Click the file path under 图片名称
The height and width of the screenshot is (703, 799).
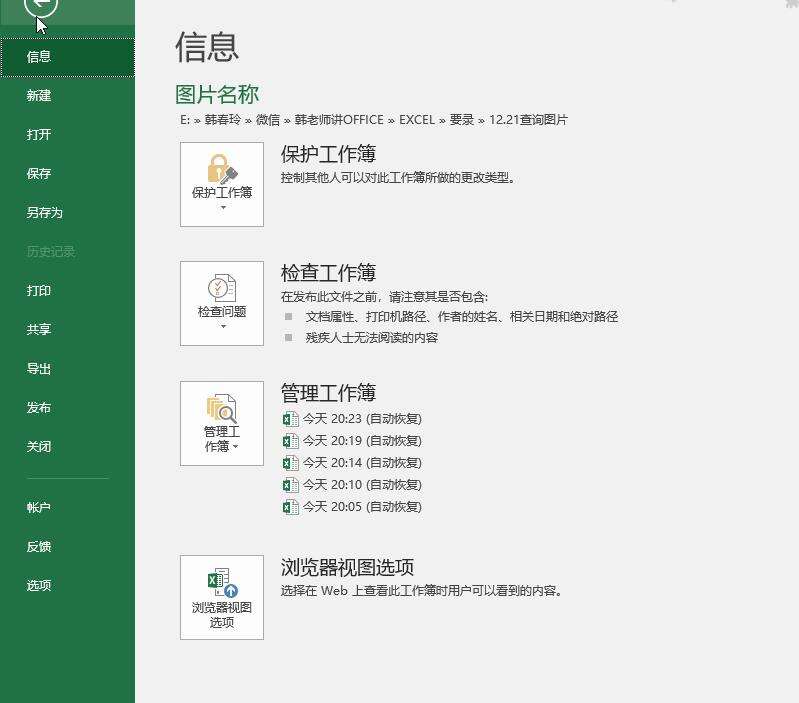(374, 120)
